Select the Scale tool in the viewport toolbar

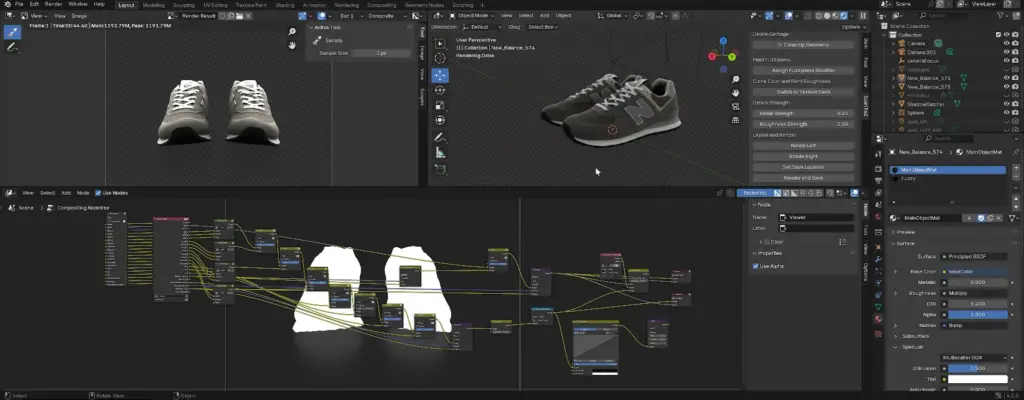440,105
